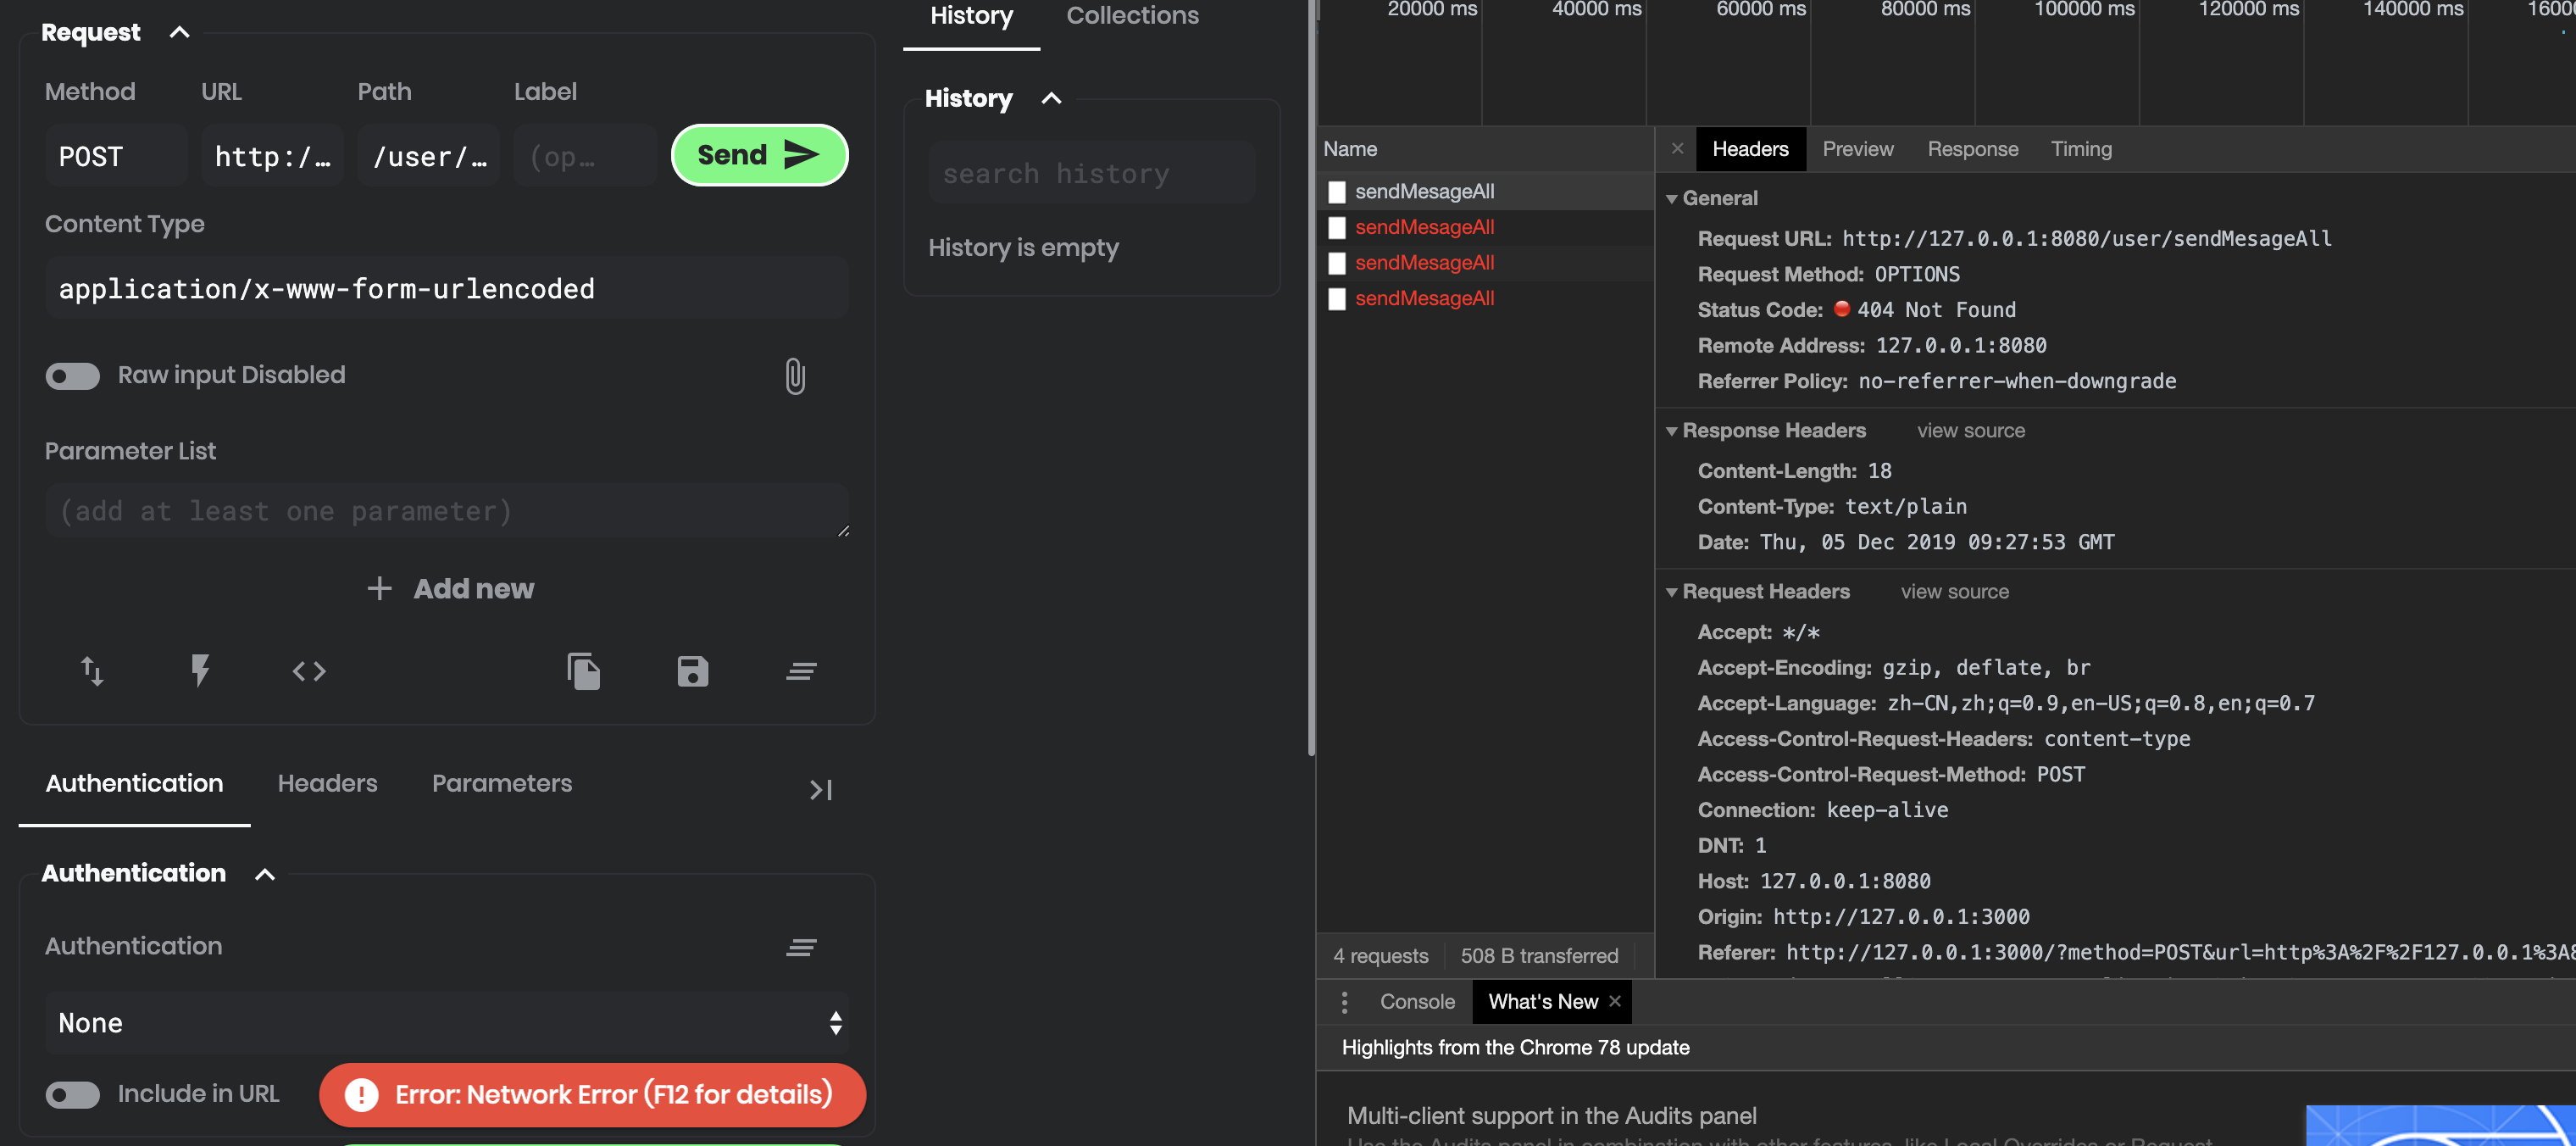This screenshot has width=2576, height=1146.
Task: Close the network request details pane
Action: click(1677, 149)
